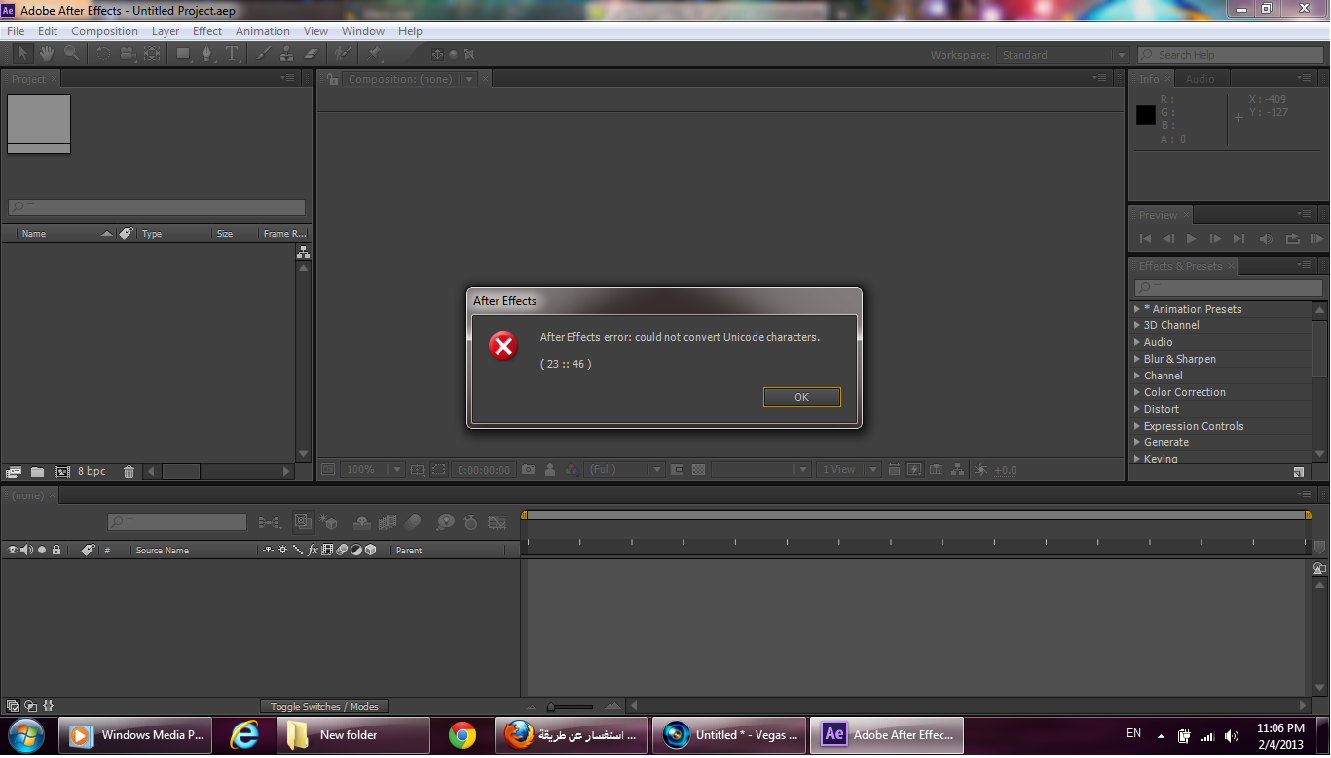1331x758 pixels.
Task: Click the Brainstorm lightbulb icon
Action: pyautogui.click(x=445, y=522)
